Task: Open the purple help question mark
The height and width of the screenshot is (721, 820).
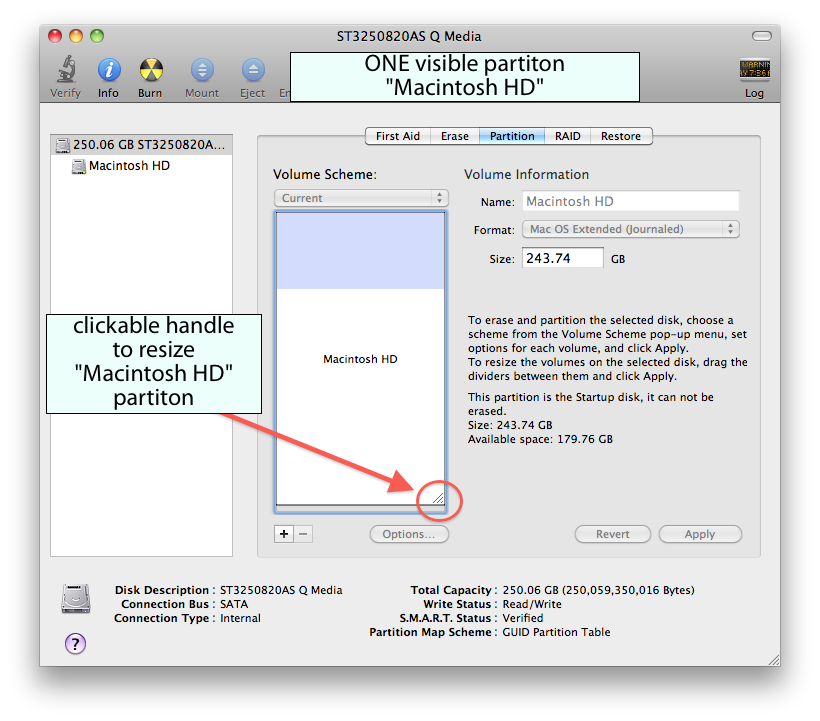Action: (75, 643)
